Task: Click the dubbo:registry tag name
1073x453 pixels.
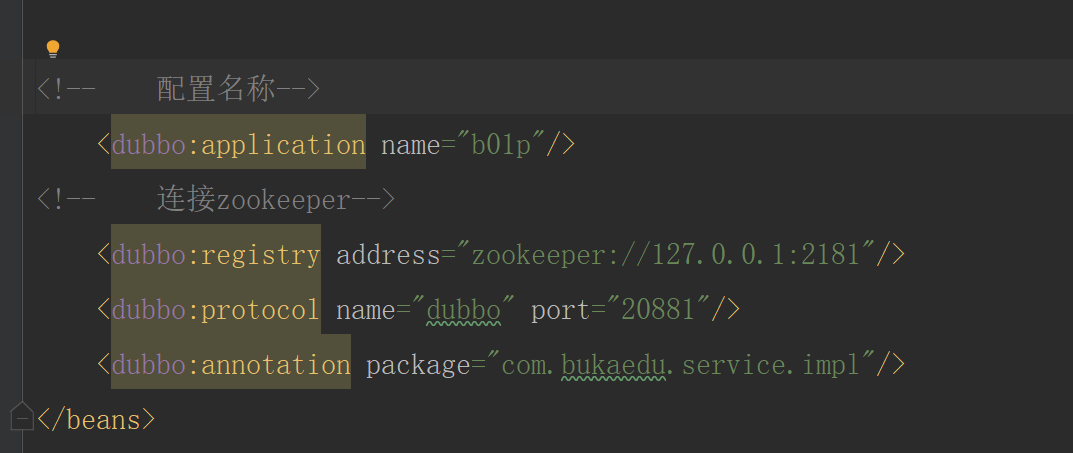Action: click(216, 255)
